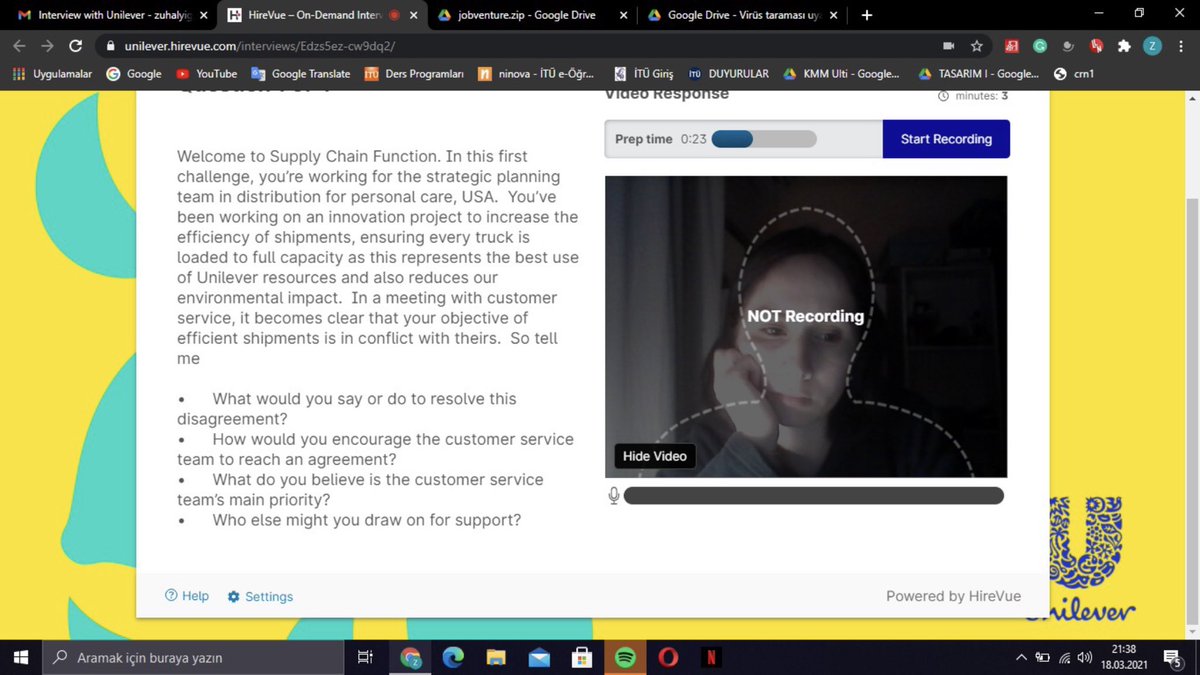Image resolution: width=1200 pixels, height=675 pixels.
Task: Open the Windows Start menu
Action: (x=20, y=657)
